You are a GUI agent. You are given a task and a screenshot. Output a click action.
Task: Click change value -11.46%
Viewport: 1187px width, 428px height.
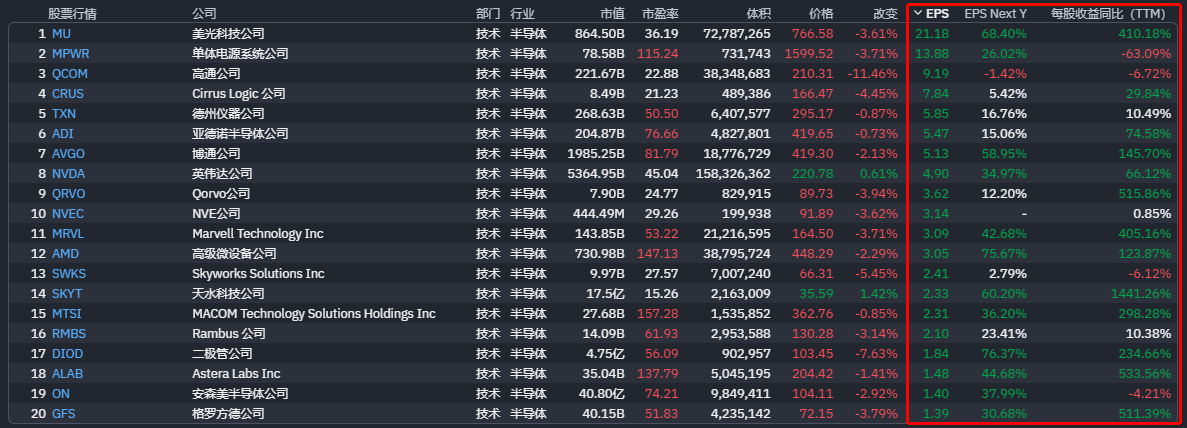tap(874, 73)
